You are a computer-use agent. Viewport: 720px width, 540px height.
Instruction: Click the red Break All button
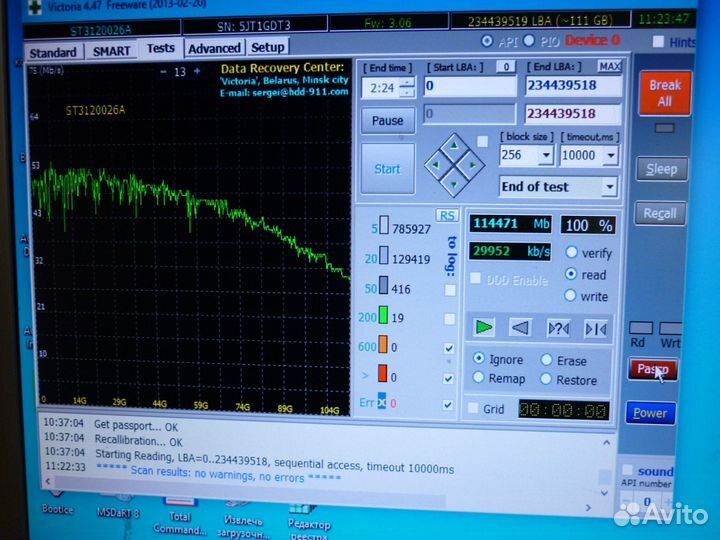(x=665, y=93)
